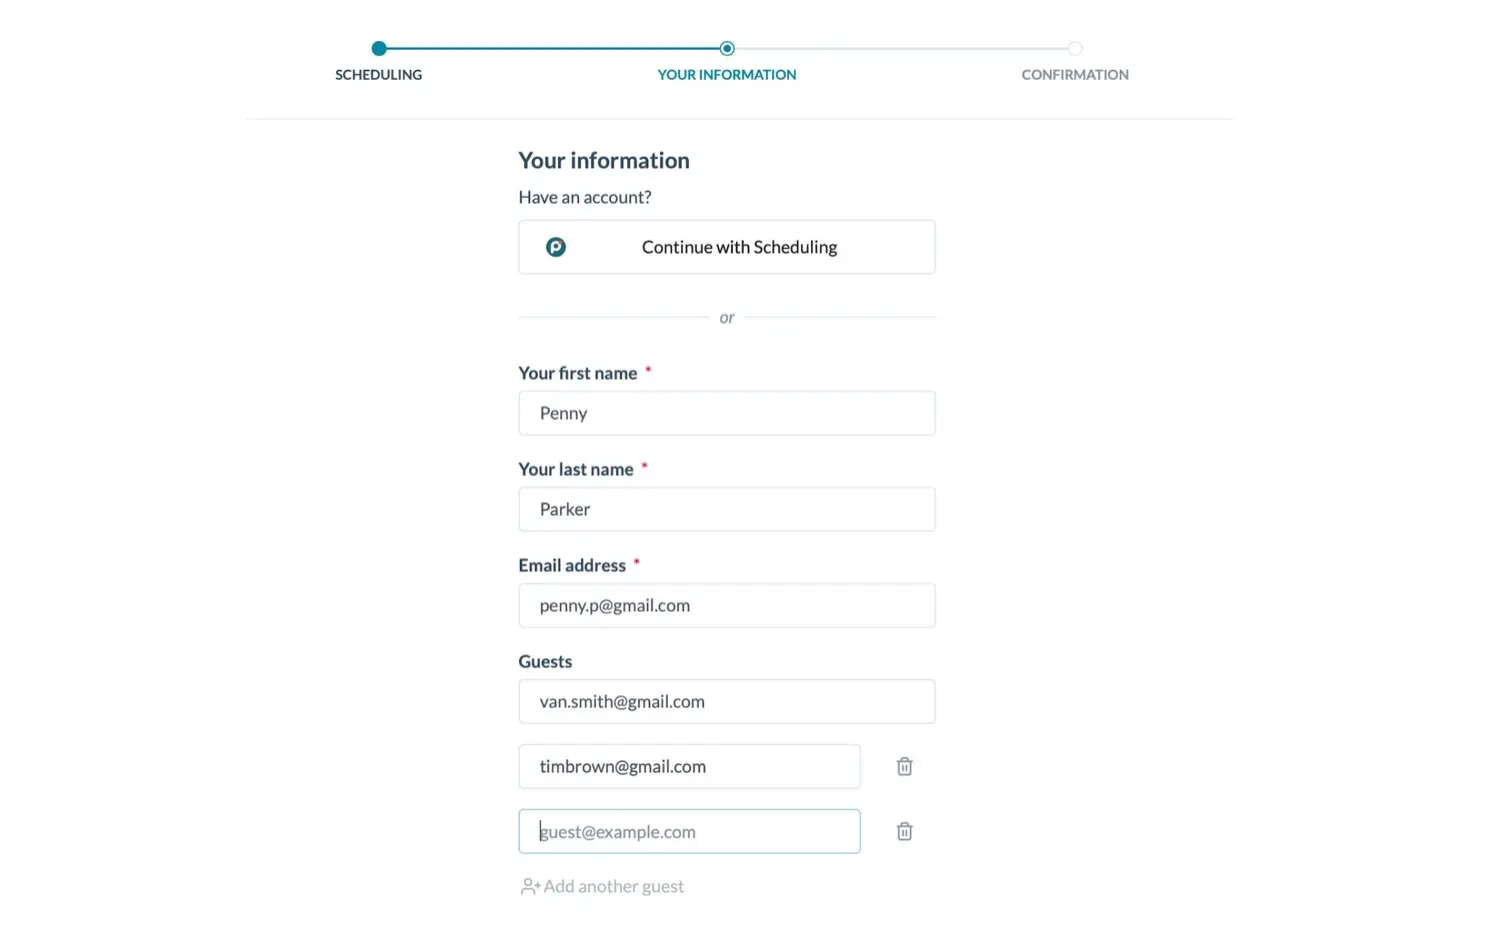Click the person-plus add guest icon
This screenshot has height=951, width=1486.
click(530, 886)
